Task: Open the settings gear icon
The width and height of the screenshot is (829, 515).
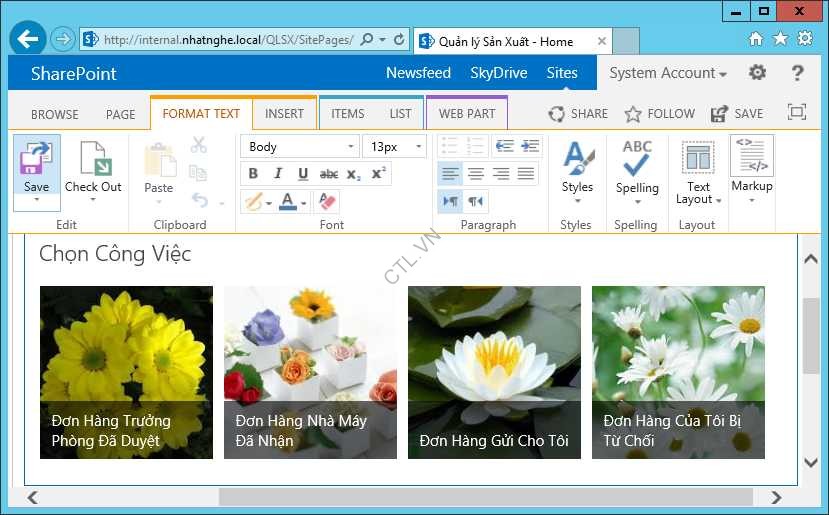Action: (757, 73)
